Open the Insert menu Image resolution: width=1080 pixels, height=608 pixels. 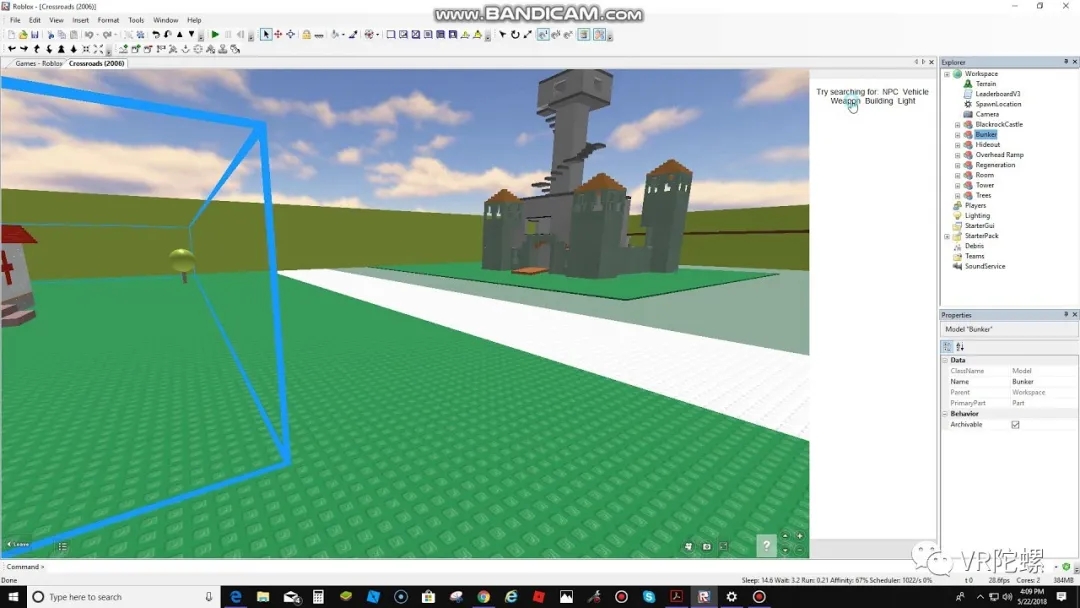[81, 20]
